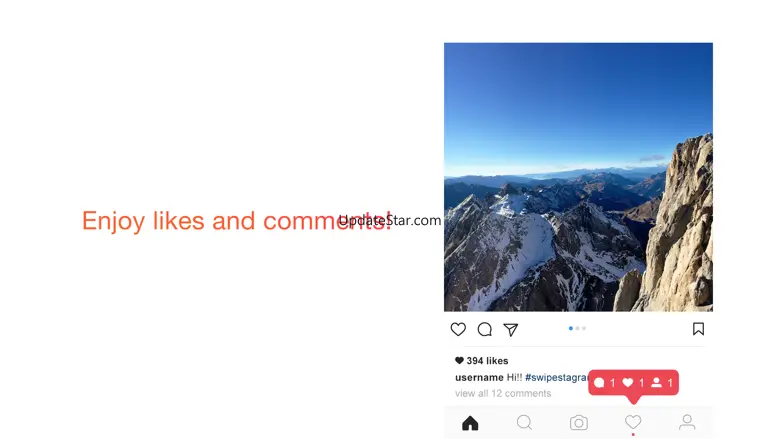
Task: Select third carousel page dot
Action: (x=584, y=328)
